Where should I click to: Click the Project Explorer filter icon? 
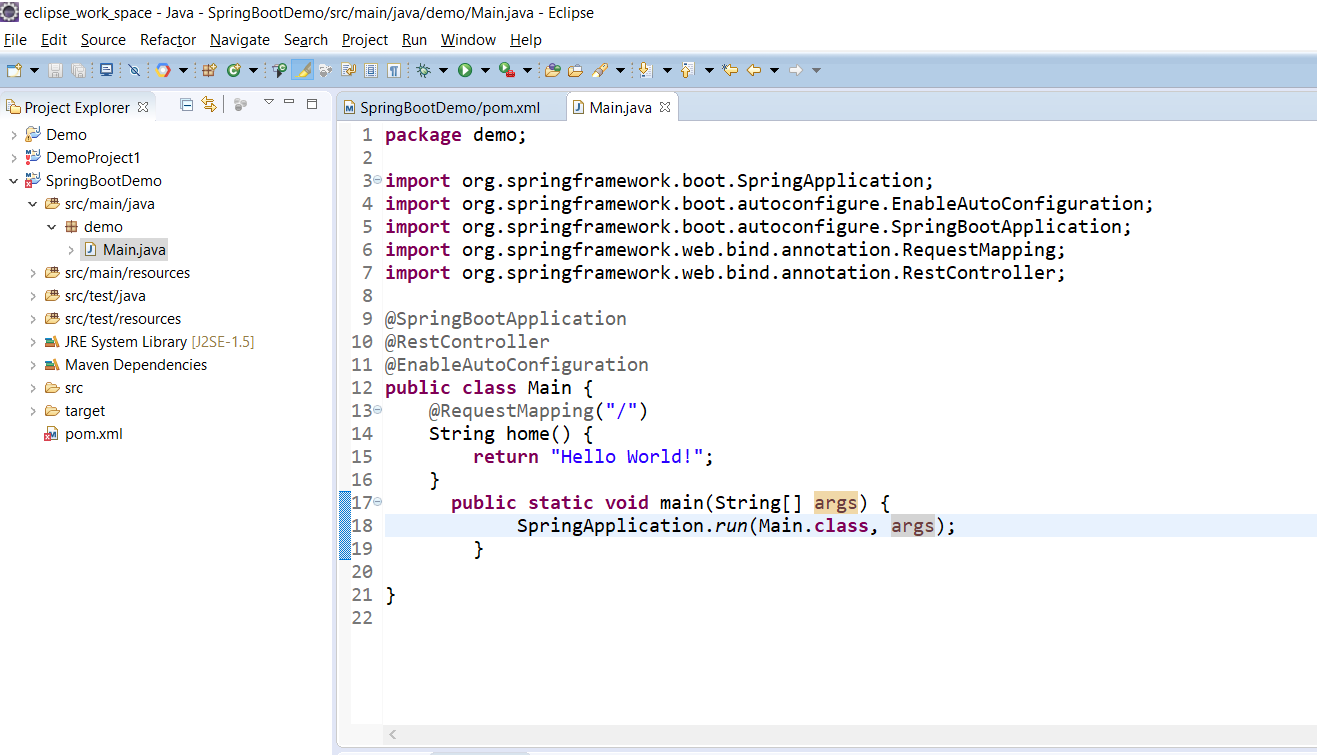pos(240,104)
